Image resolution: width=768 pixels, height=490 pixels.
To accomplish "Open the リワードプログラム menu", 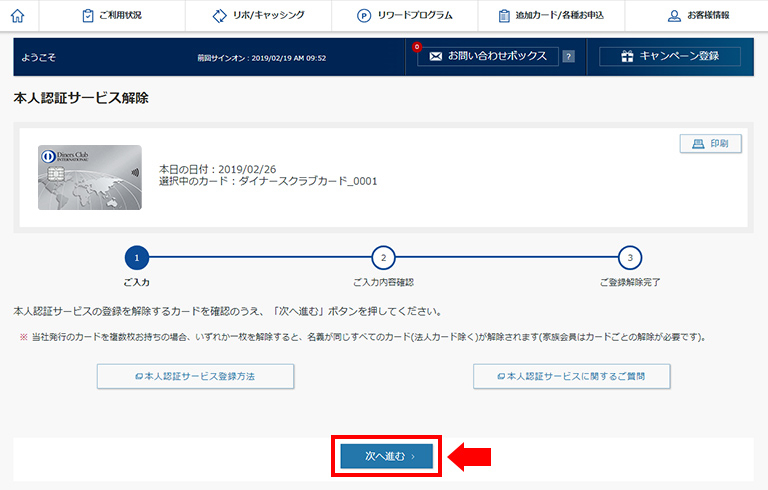I will point(405,16).
